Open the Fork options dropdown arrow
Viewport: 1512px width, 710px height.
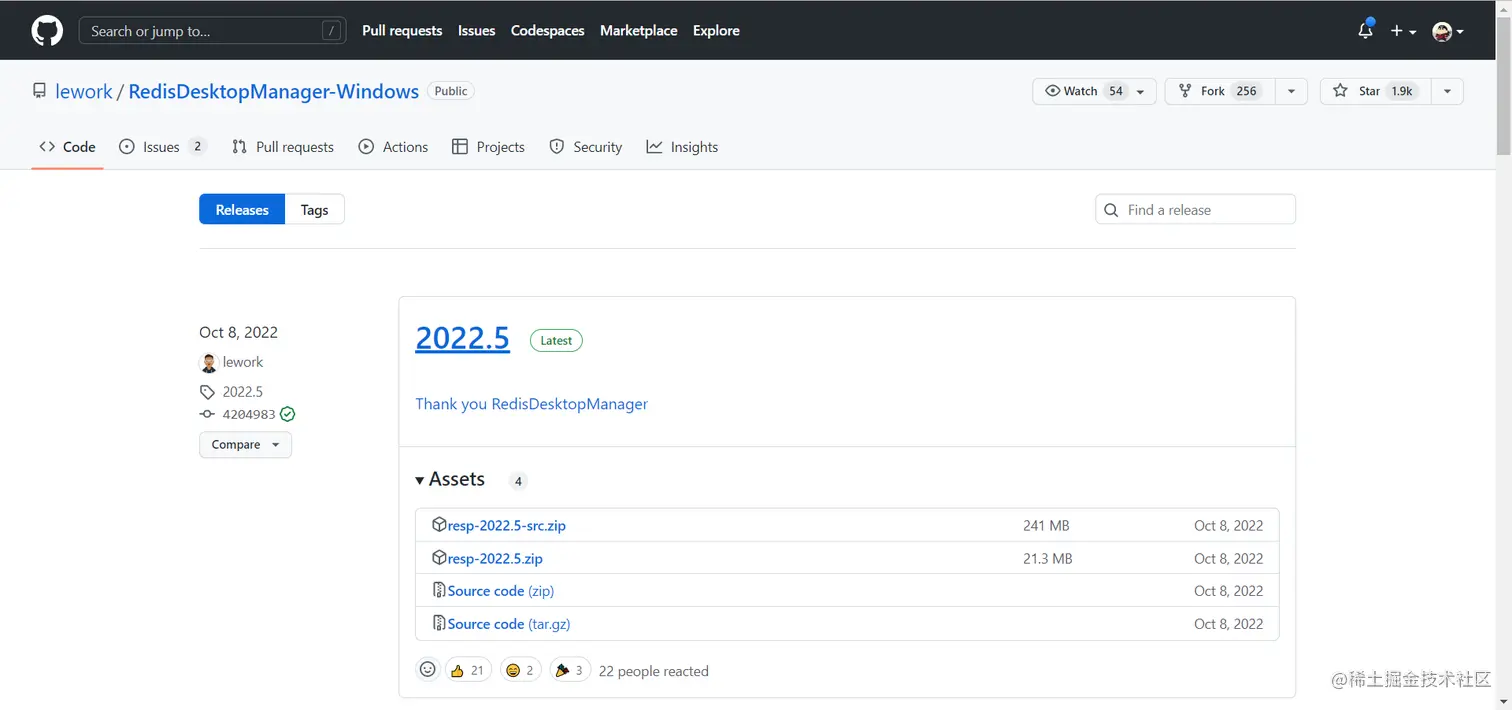click(1291, 91)
